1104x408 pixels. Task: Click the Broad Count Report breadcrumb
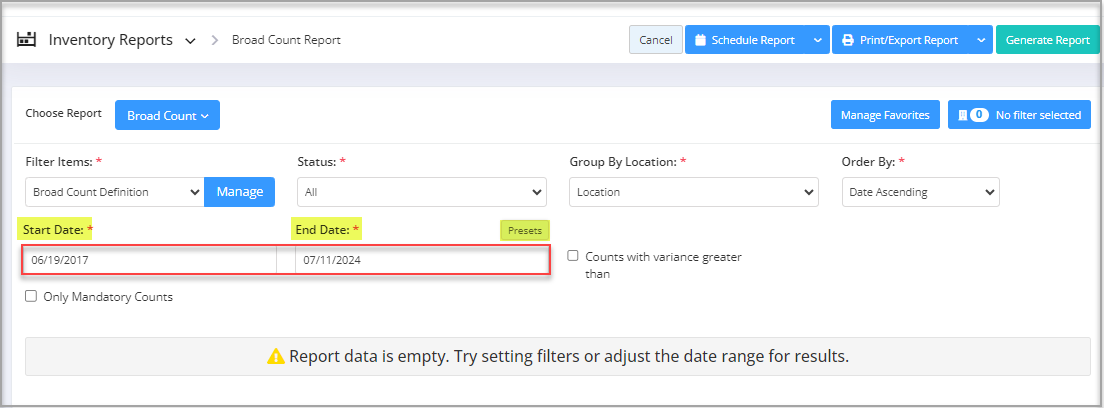tap(286, 41)
